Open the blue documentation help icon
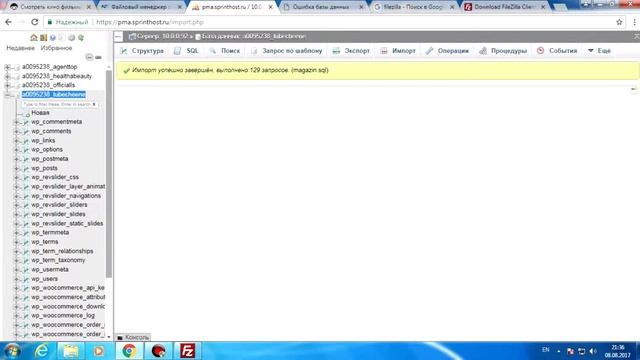This screenshot has height=360, width=640. click(x=53, y=38)
